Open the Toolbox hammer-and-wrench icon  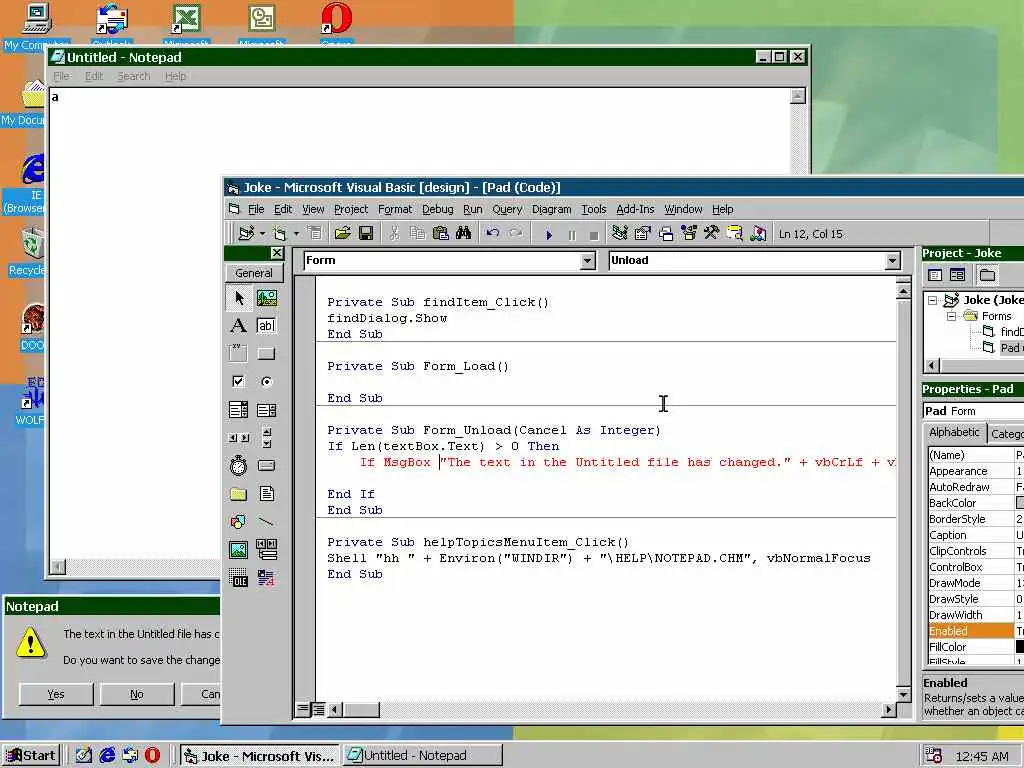(711, 233)
